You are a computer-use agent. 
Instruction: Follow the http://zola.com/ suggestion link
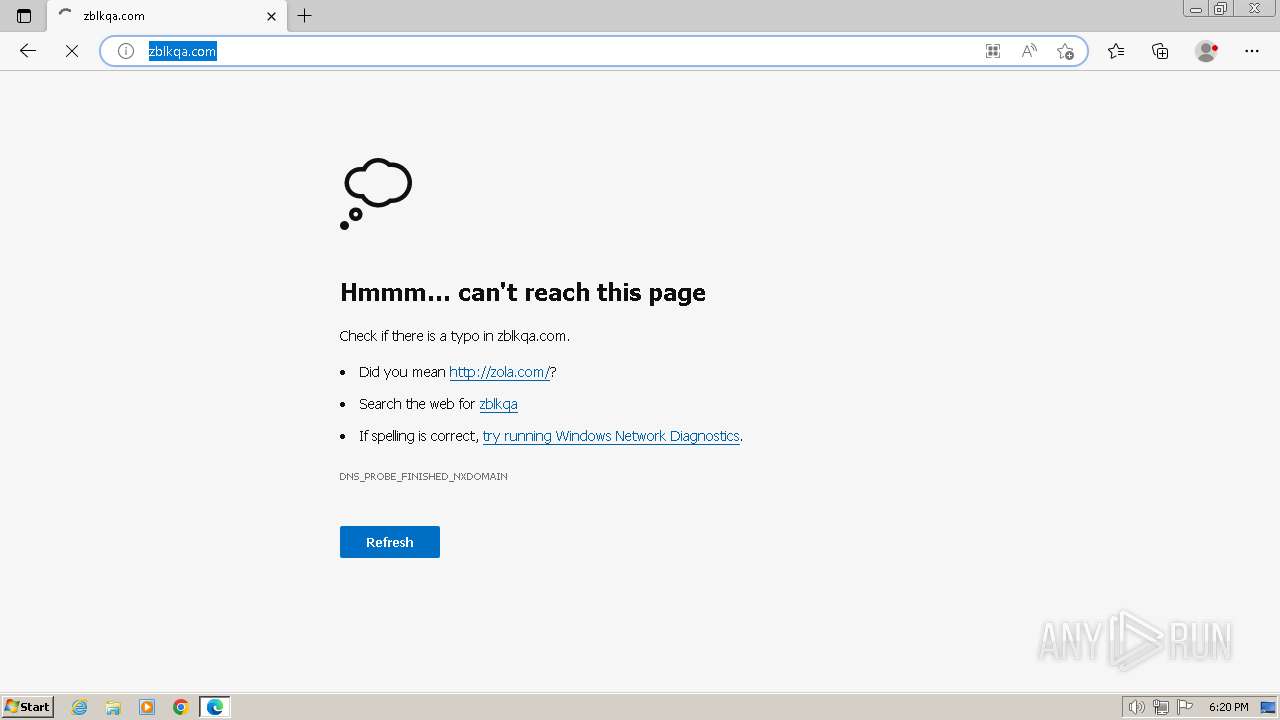coord(499,372)
